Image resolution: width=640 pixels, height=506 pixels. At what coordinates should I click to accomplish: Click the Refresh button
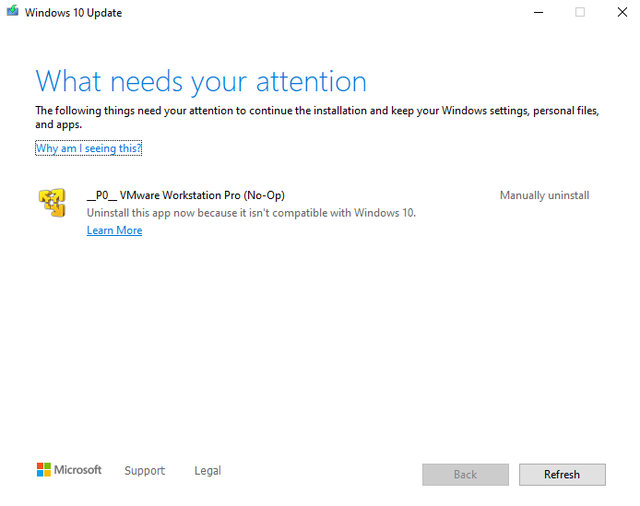click(562, 475)
